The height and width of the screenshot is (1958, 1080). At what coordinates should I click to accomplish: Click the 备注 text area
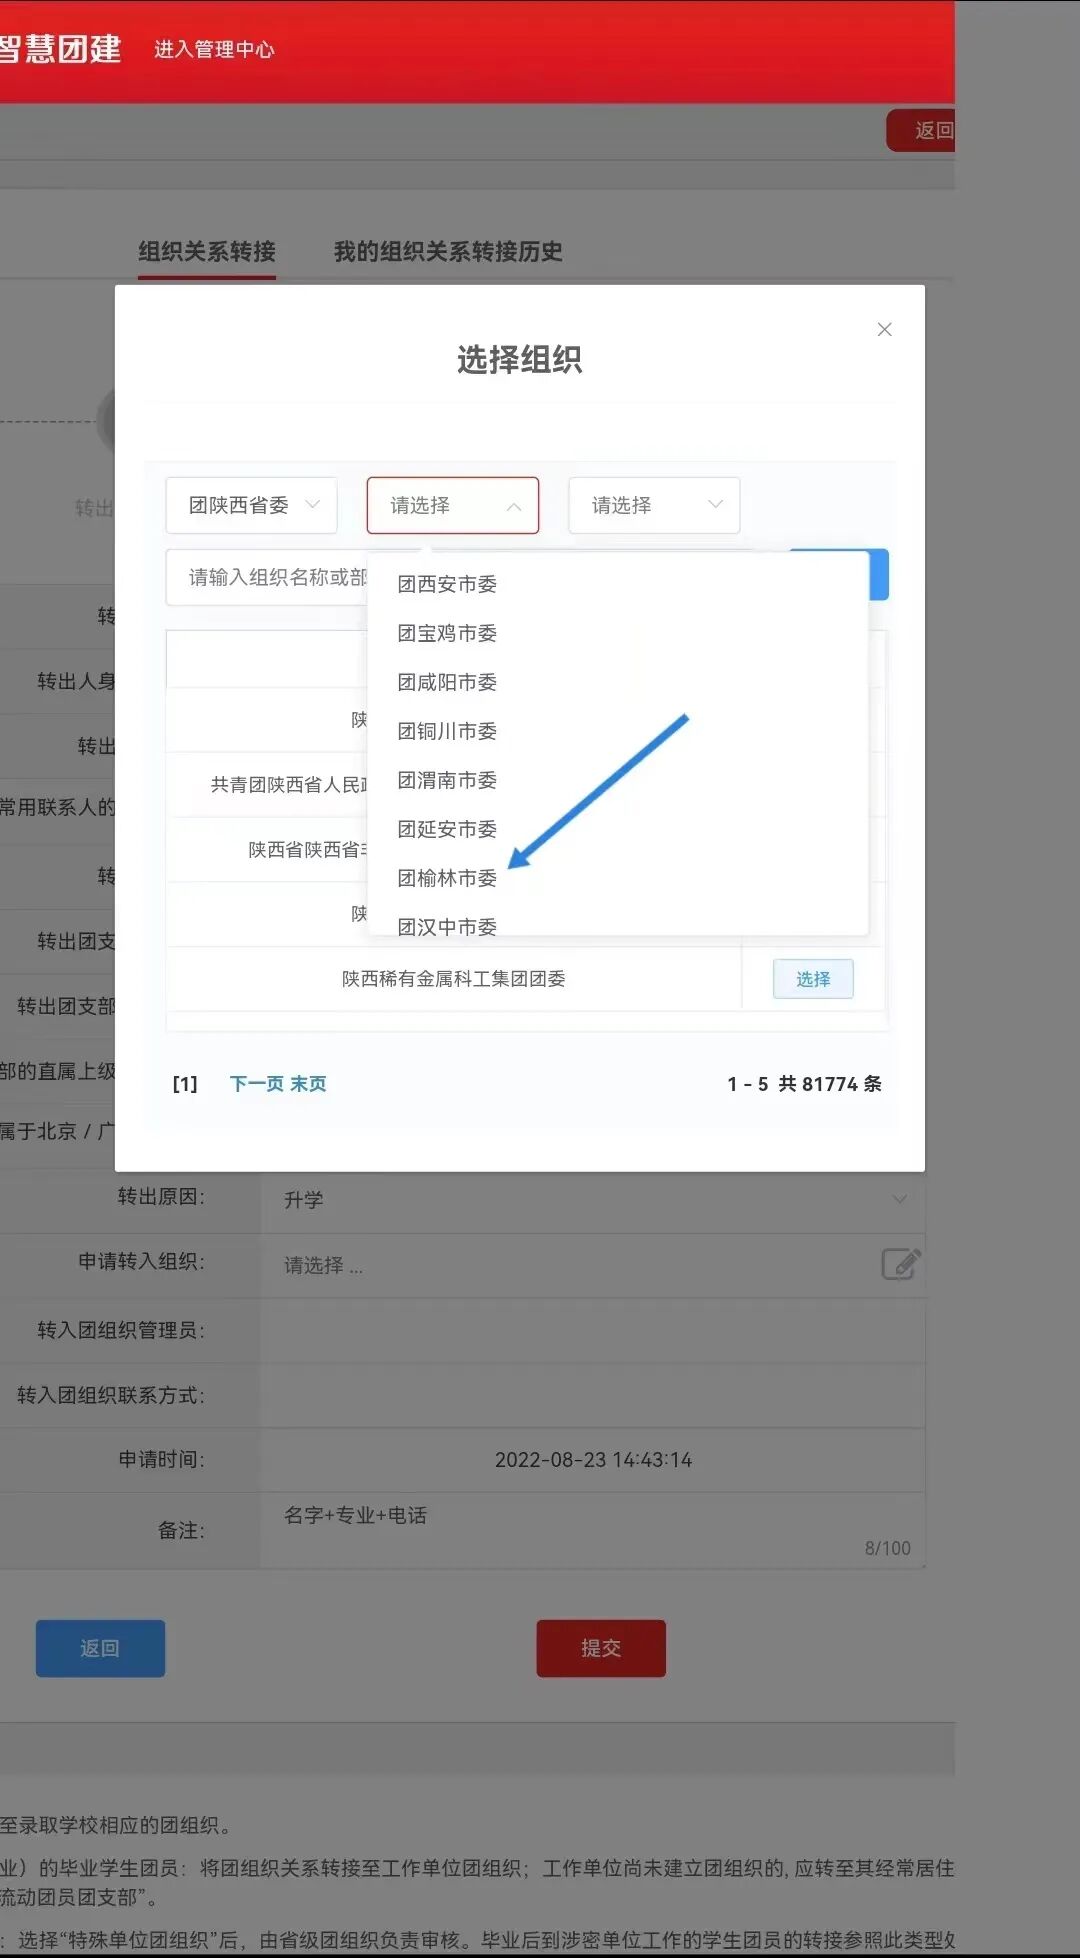coord(593,1530)
